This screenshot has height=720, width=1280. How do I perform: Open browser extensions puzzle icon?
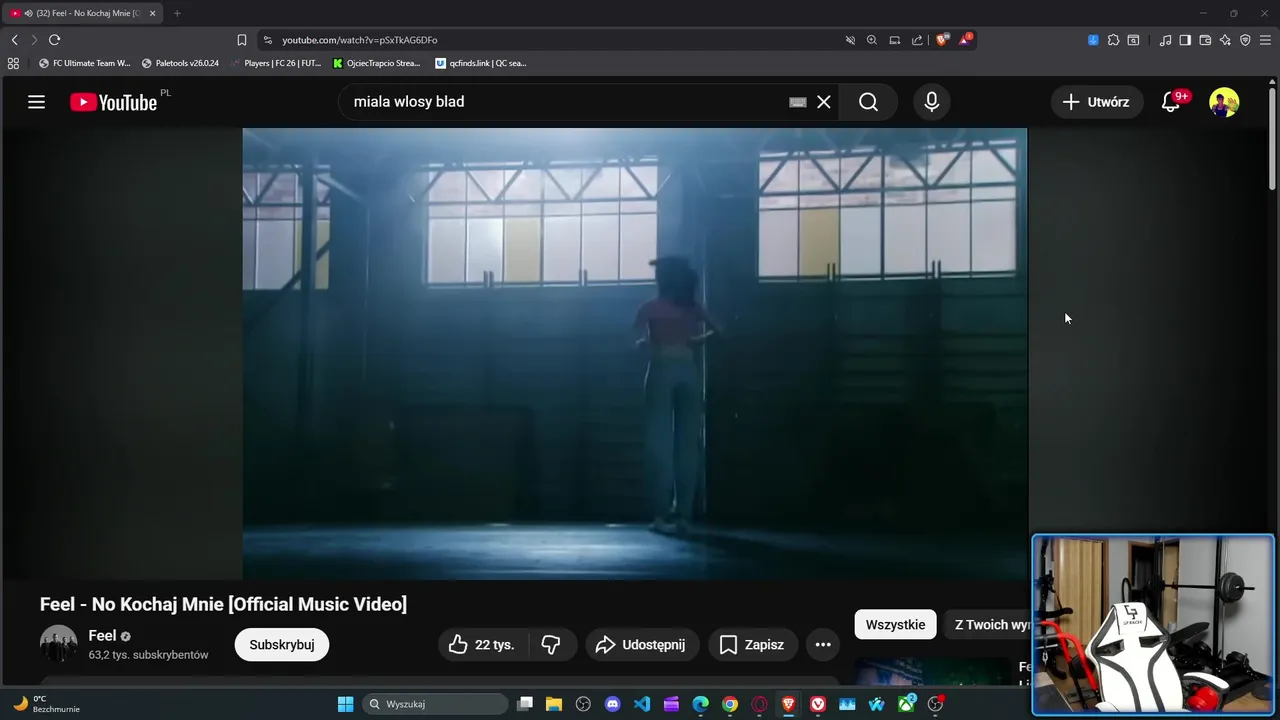tap(1113, 40)
